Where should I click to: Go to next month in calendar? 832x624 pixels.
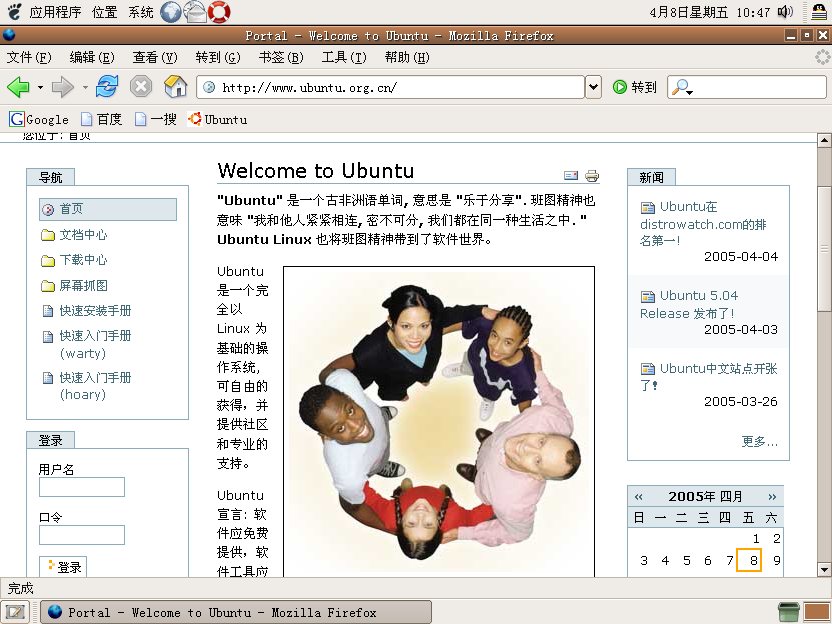772,497
